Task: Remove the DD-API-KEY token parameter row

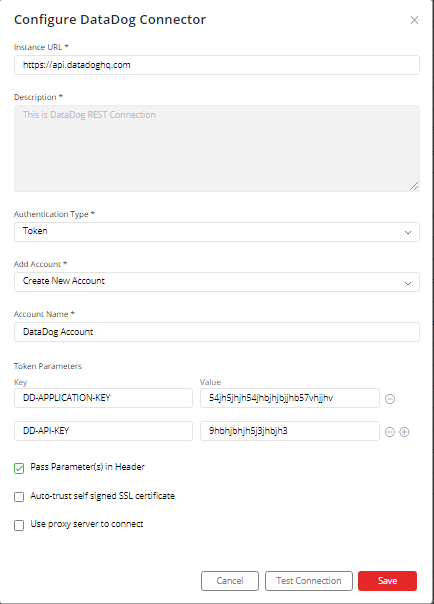Action: click(x=390, y=432)
